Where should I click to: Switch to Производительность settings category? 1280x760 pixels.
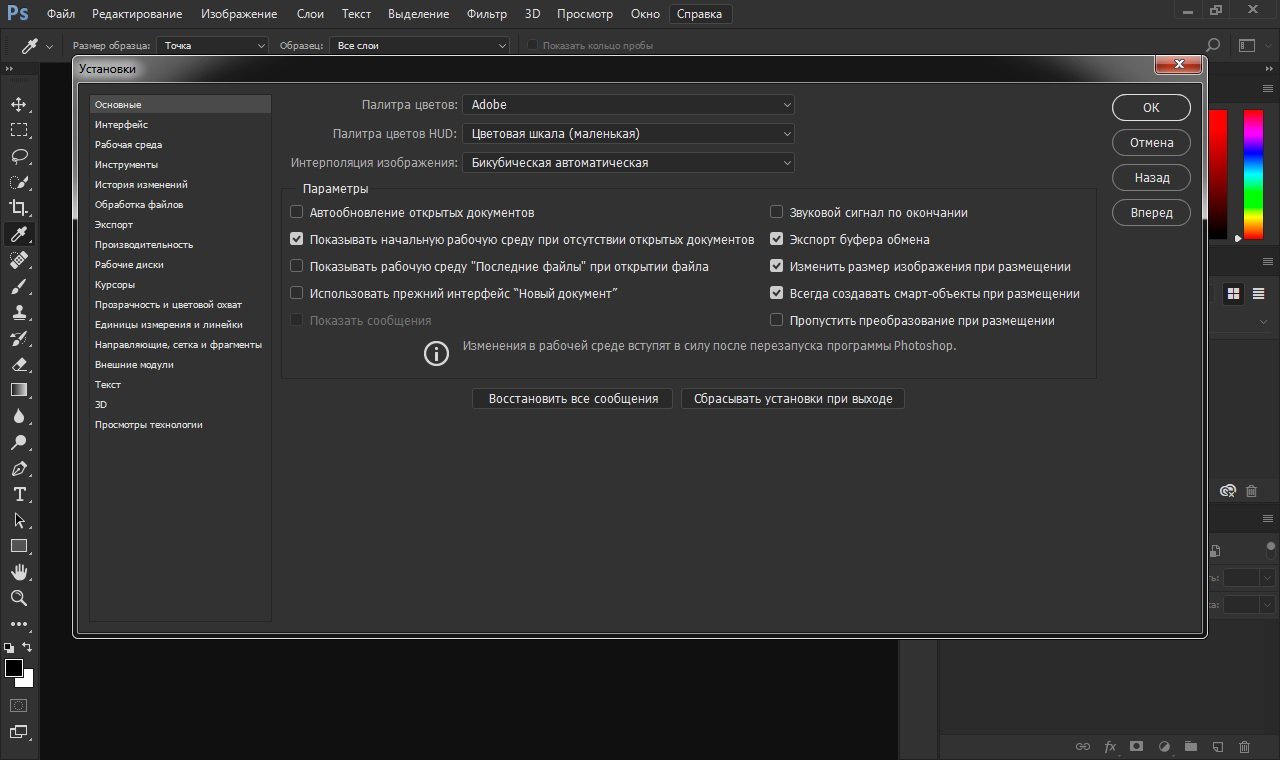point(144,245)
